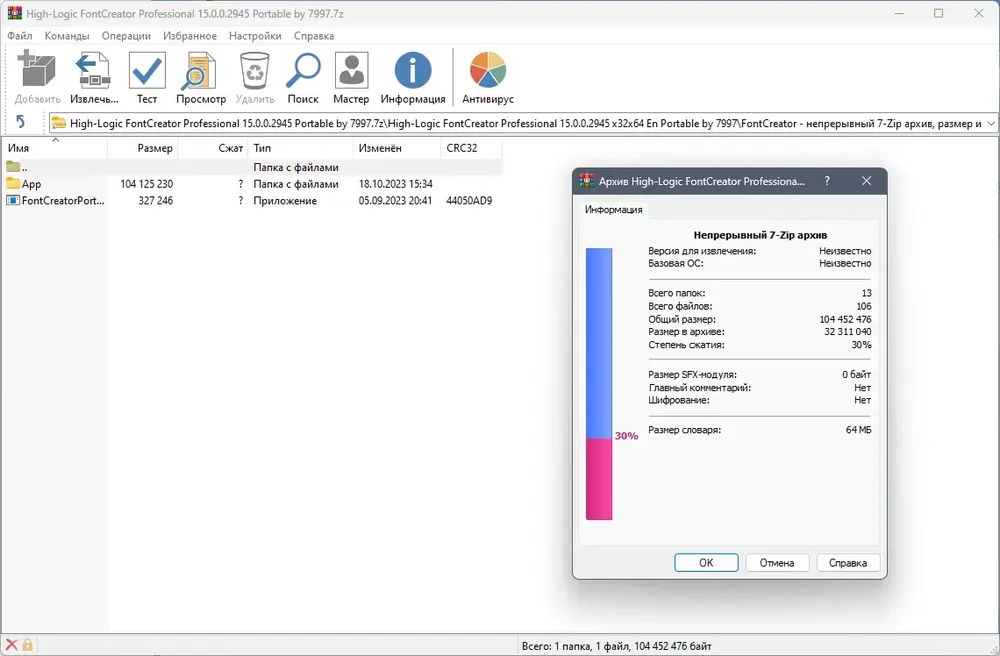Open the Избранное menu
This screenshot has width=1000, height=656.
189,36
